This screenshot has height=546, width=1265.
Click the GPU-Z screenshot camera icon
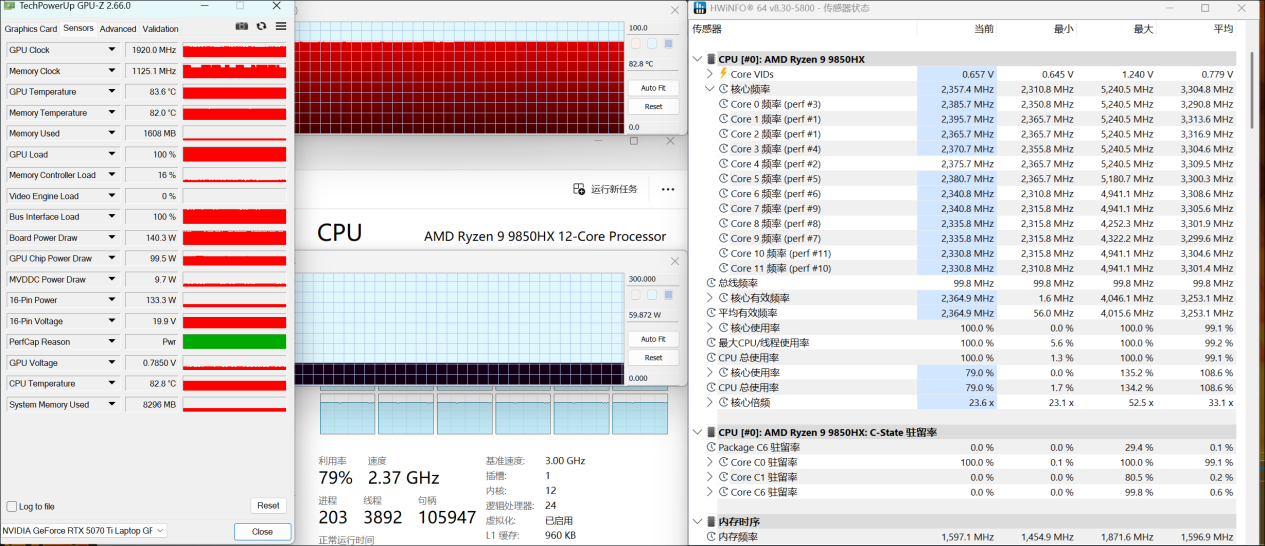(x=241, y=26)
